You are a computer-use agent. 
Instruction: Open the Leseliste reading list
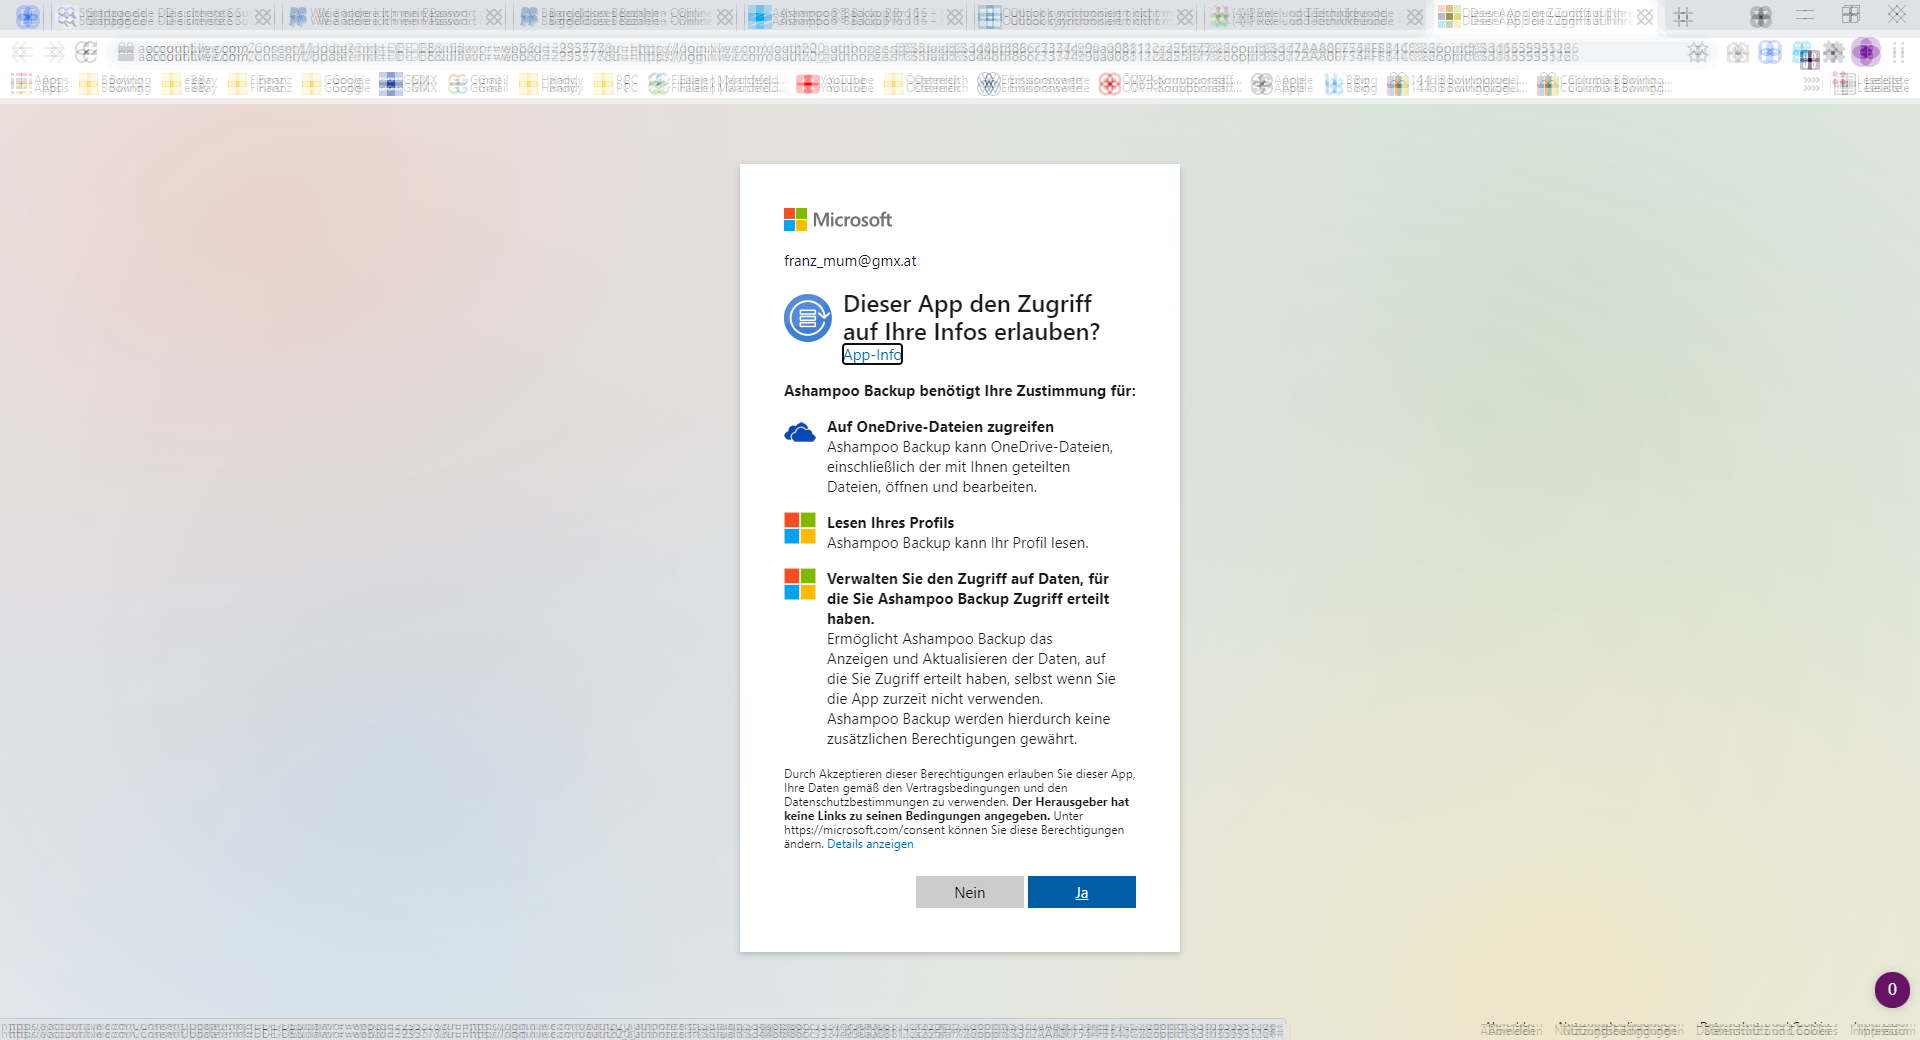(1872, 85)
